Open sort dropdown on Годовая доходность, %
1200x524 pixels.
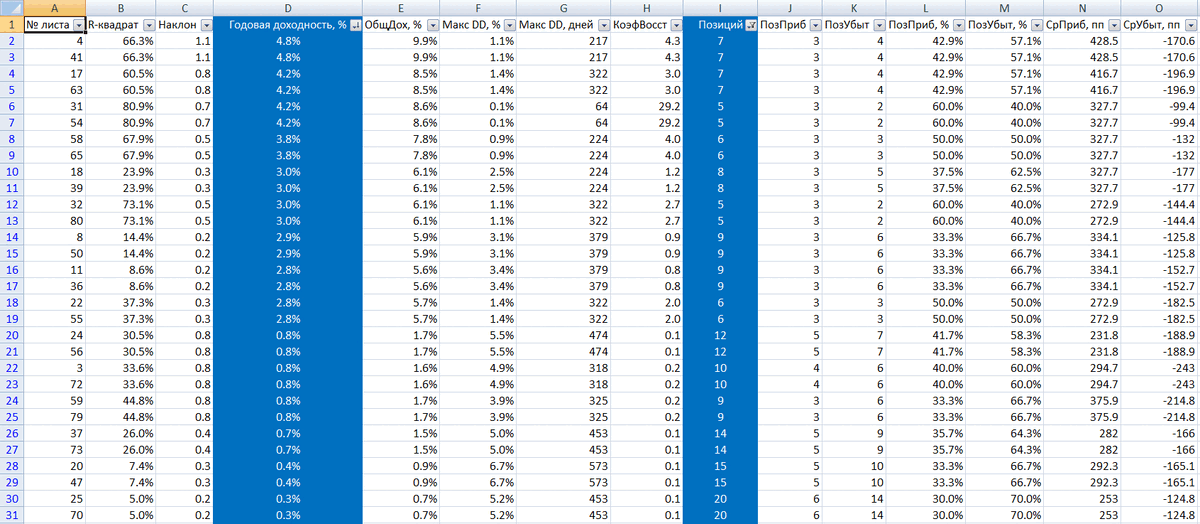tap(356, 24)
